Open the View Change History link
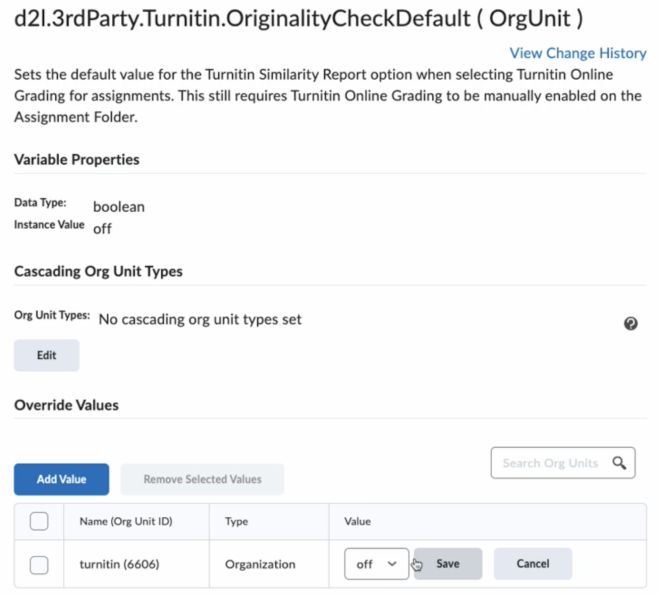658x595 pixels. (x=578, y=53)
